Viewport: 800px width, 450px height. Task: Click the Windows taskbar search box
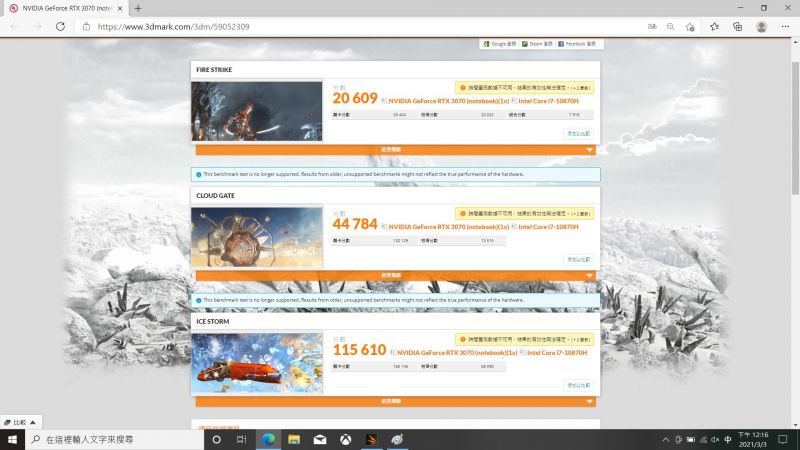114,439
